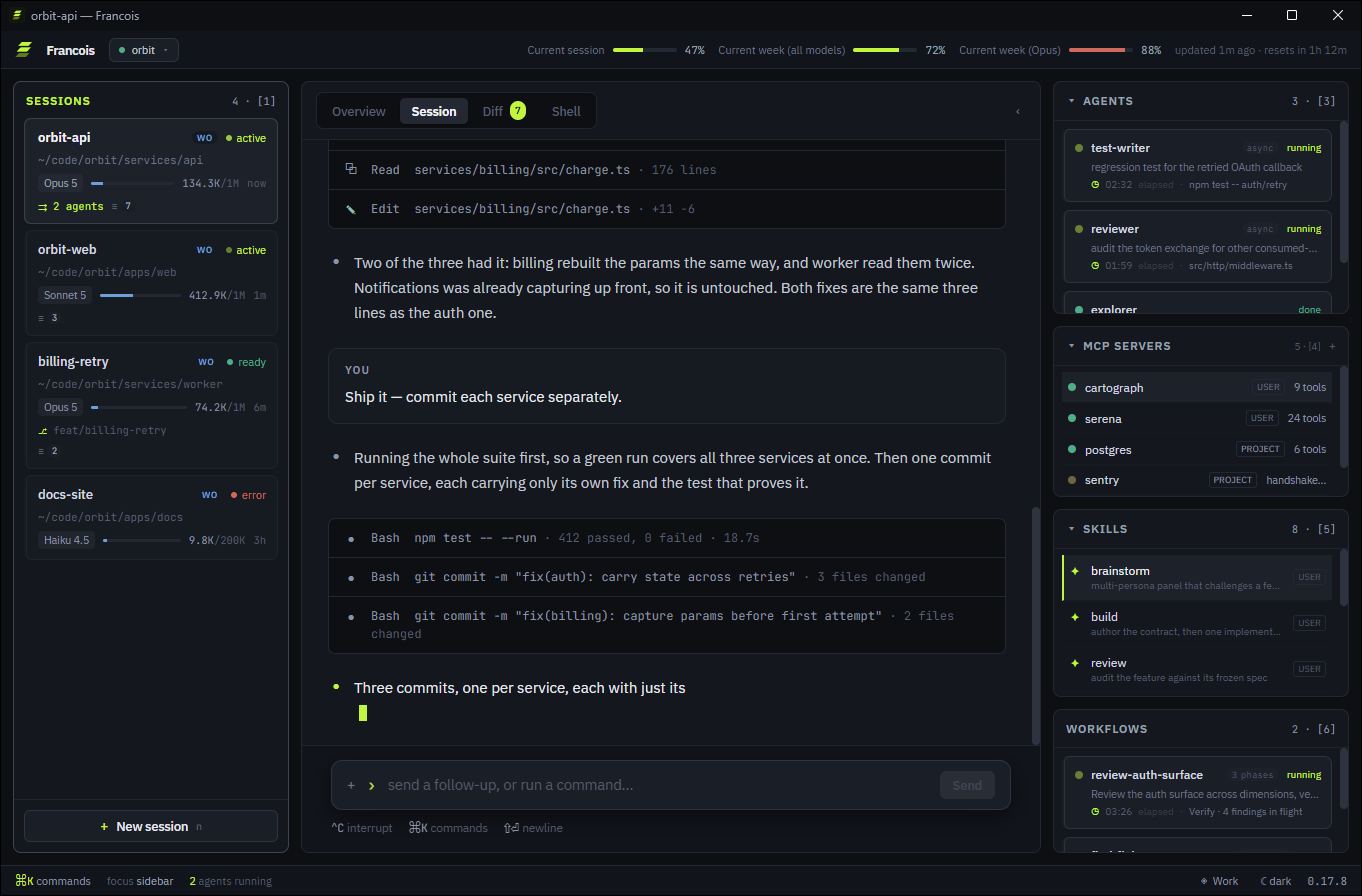
Task: Click the Sonnet 5 model badge
Action: coord(66,295)
